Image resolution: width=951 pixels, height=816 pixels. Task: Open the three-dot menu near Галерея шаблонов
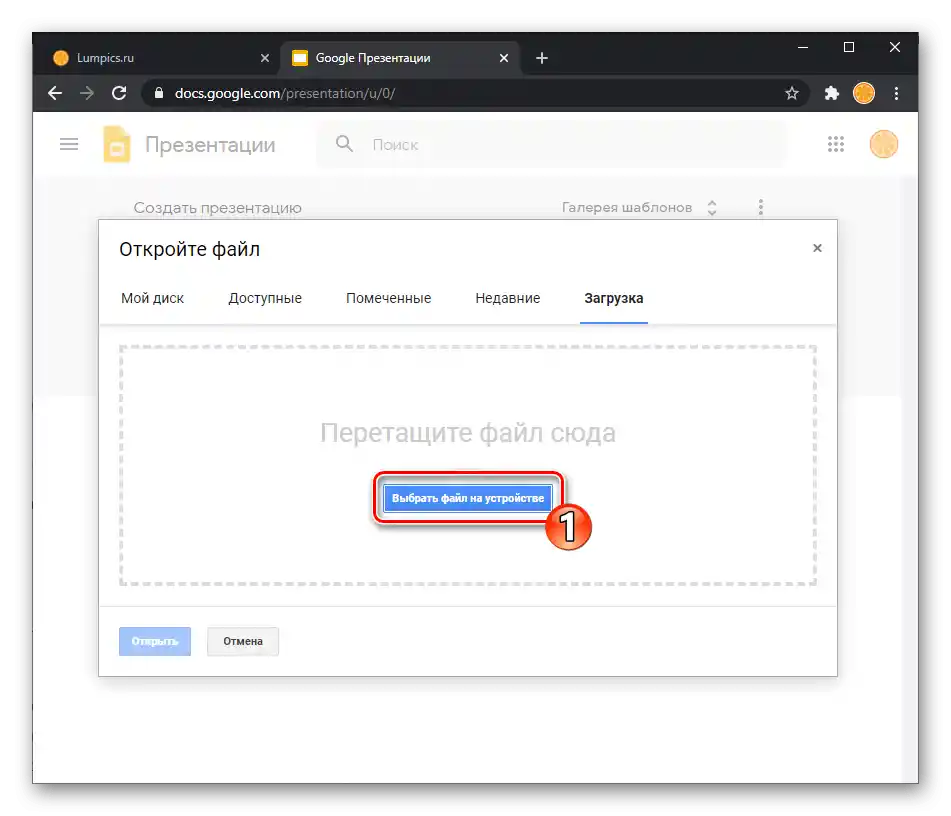pos(761,207)
